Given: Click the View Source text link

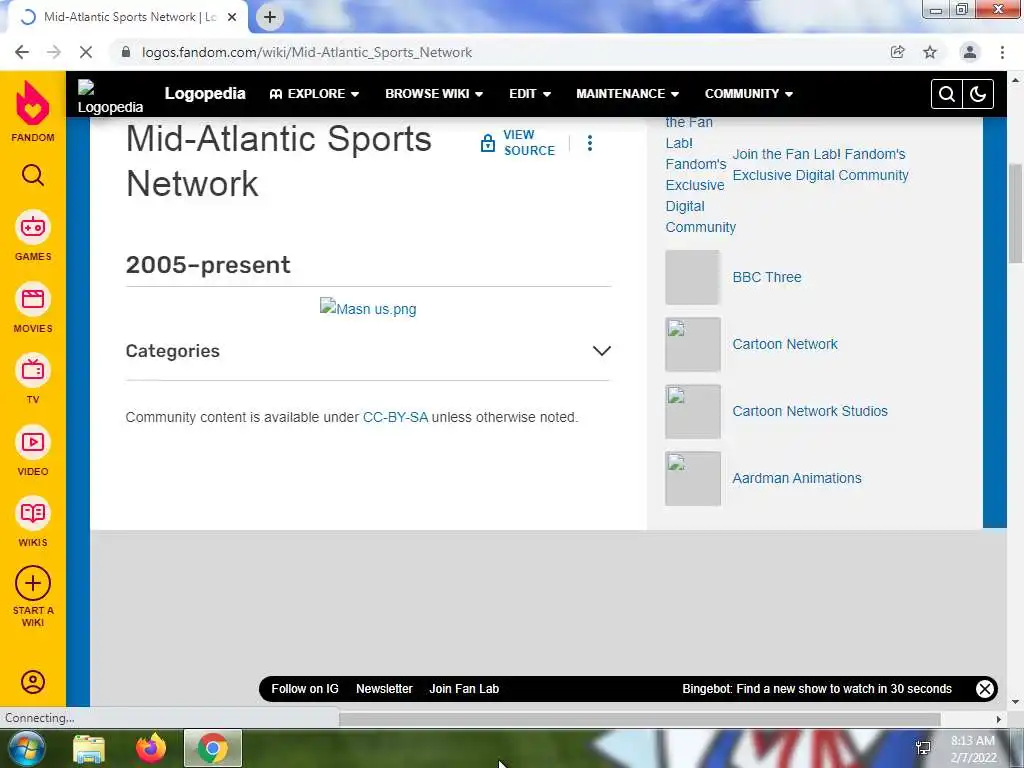Looking at the screenshot, I should point(529,142).
